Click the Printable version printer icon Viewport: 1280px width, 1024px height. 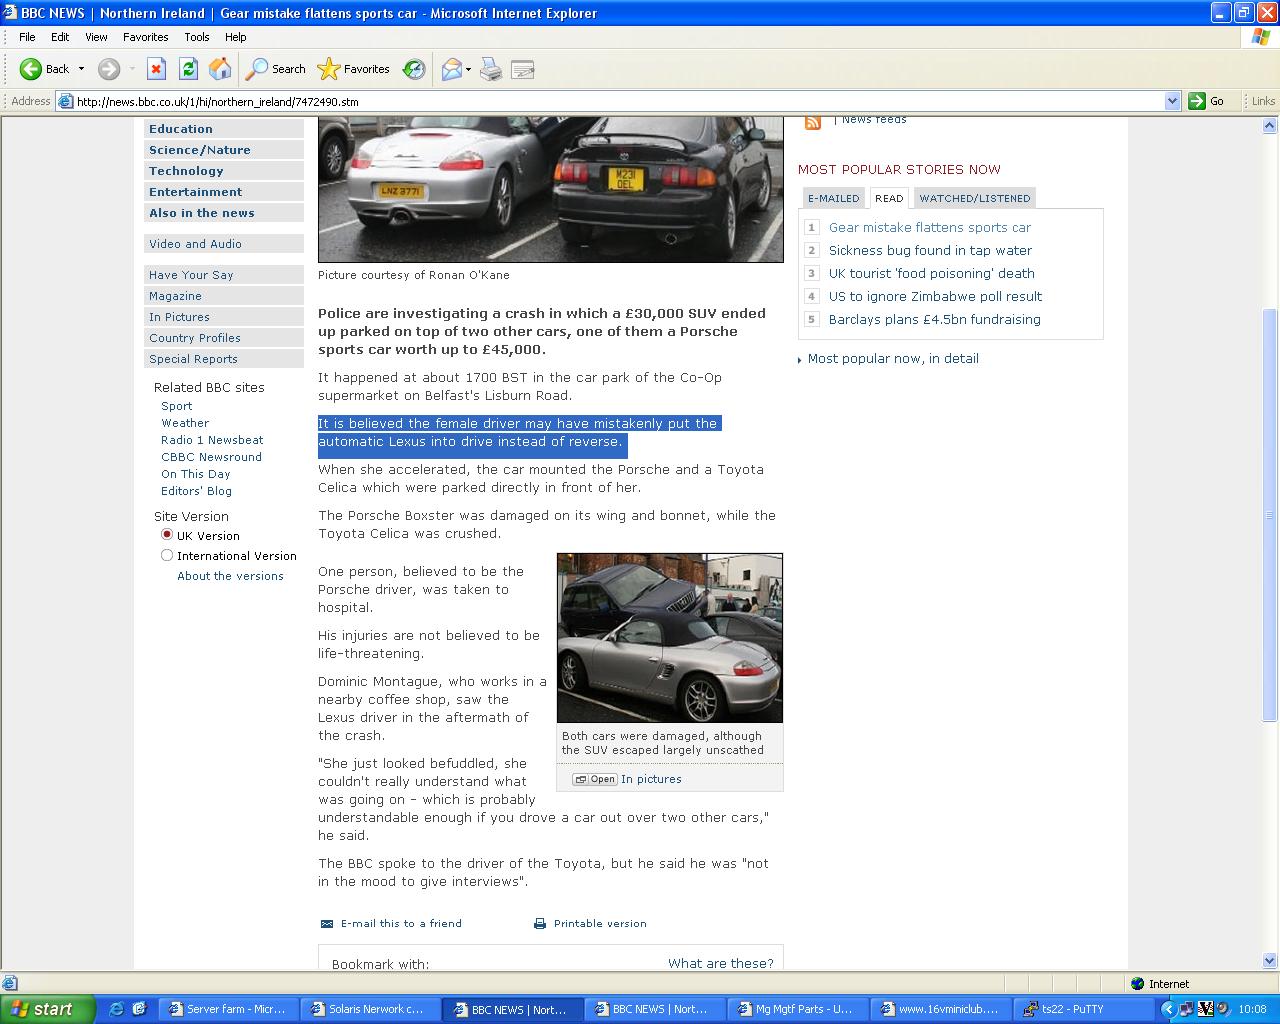point(540,924)
